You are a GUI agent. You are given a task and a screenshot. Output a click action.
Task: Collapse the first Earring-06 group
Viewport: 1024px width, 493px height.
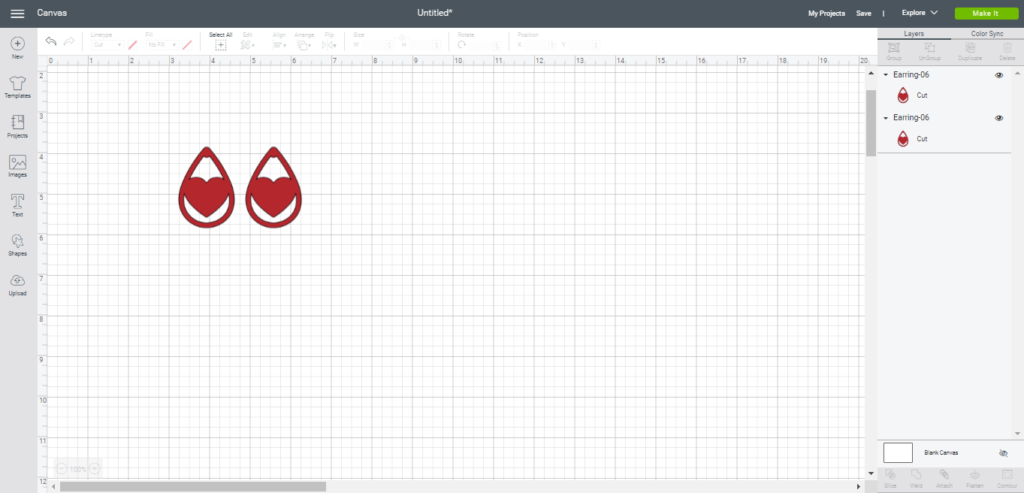(885, 75)
